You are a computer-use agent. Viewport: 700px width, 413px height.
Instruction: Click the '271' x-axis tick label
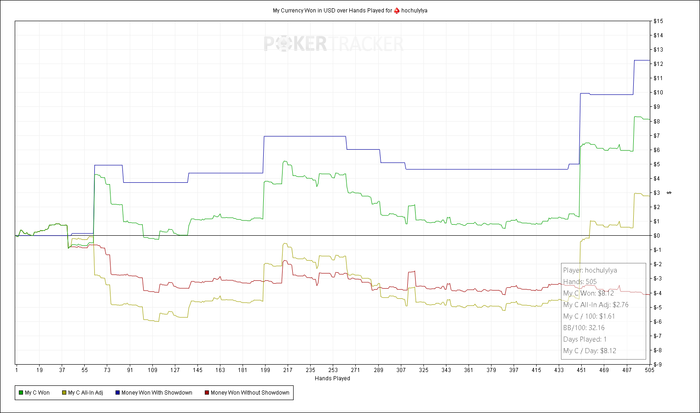pos(355,370)
